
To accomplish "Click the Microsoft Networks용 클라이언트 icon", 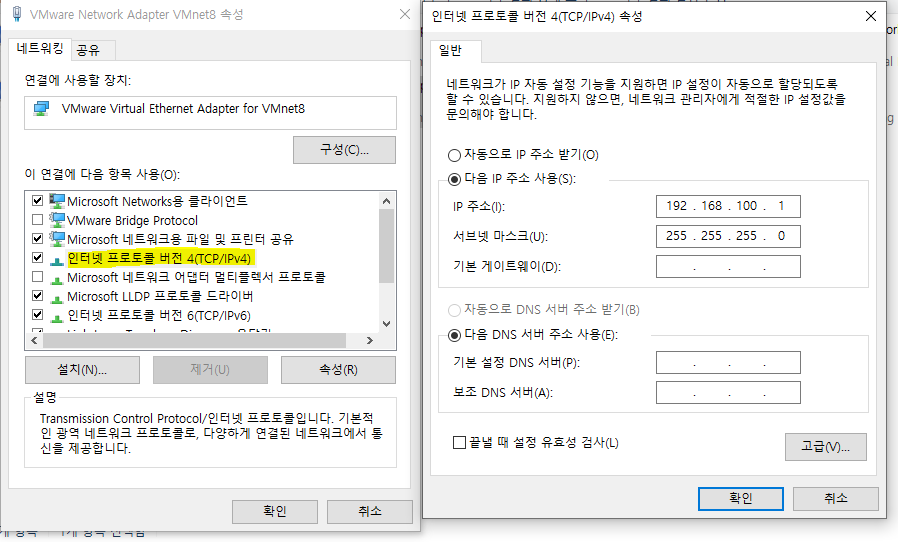I will [57, 201].
